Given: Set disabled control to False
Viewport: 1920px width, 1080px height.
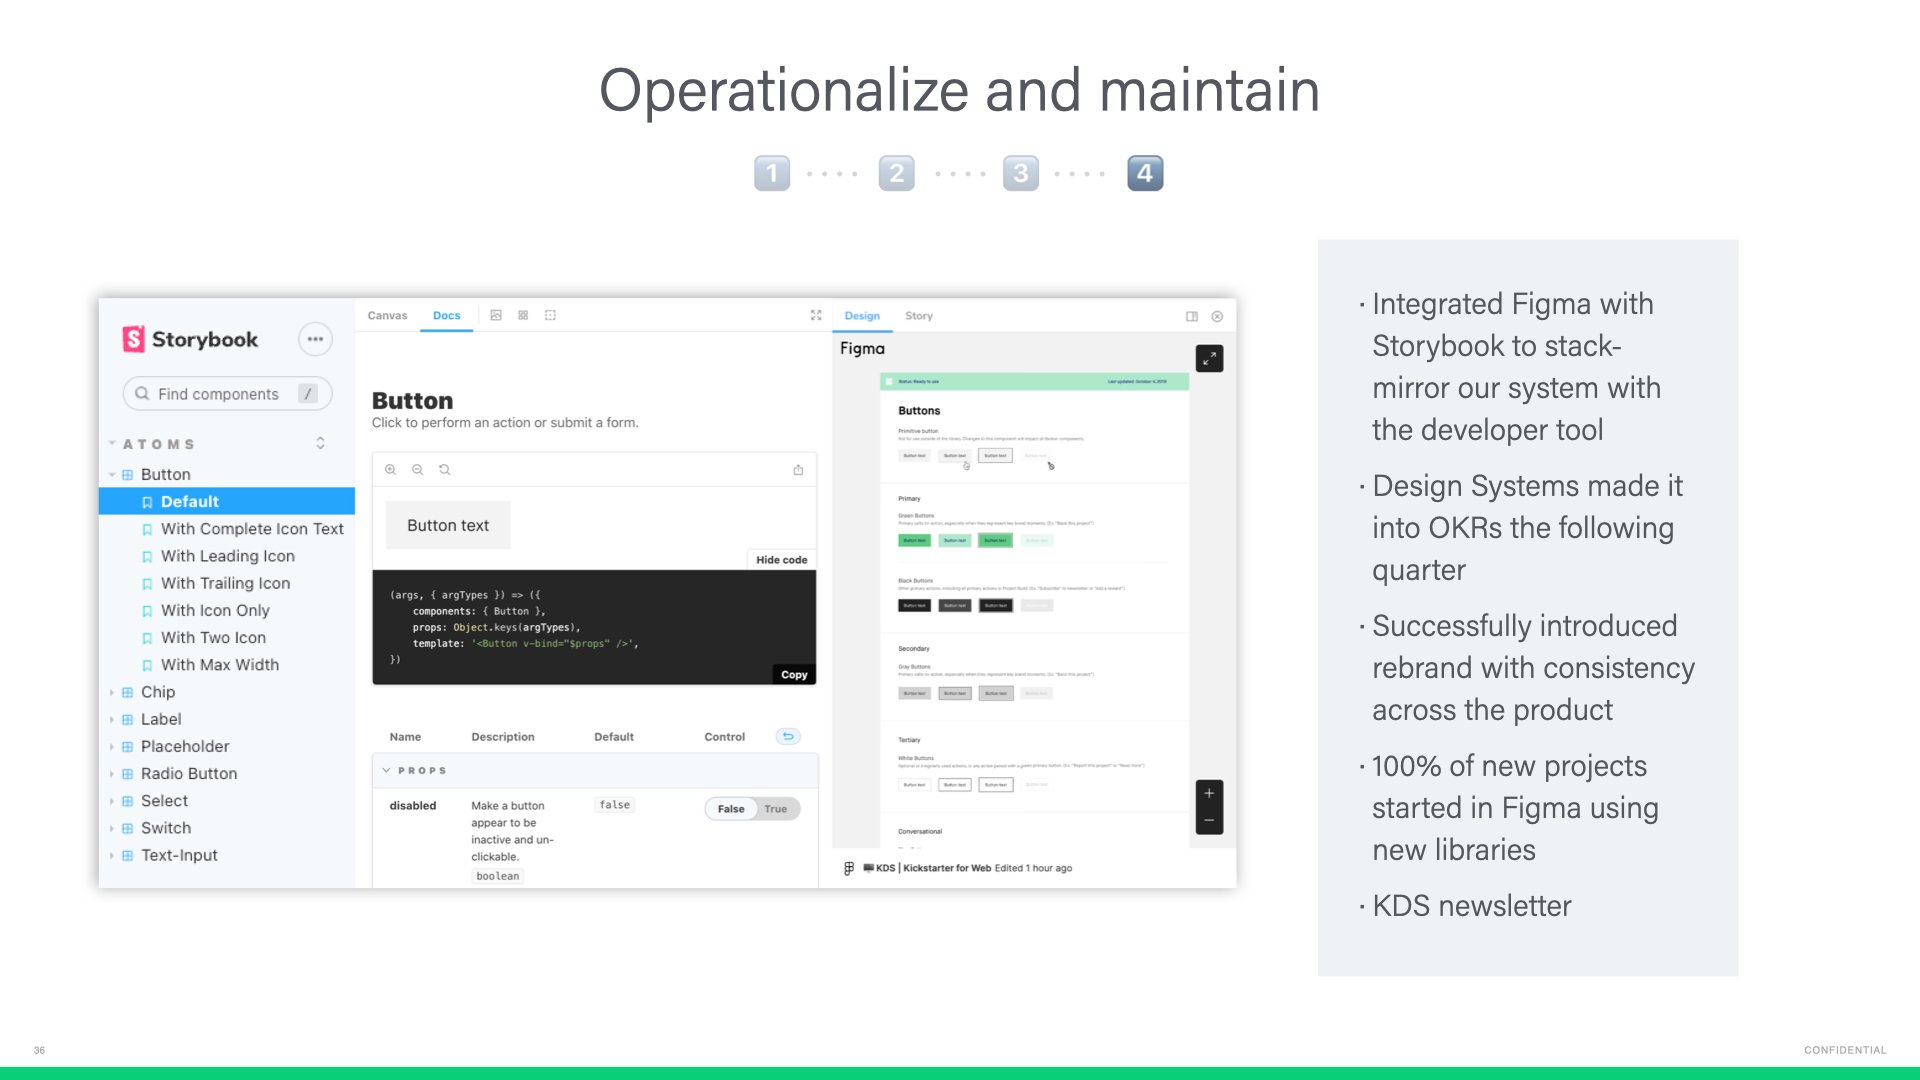Looking at the screenshot, I should click(x=731, y=809).
